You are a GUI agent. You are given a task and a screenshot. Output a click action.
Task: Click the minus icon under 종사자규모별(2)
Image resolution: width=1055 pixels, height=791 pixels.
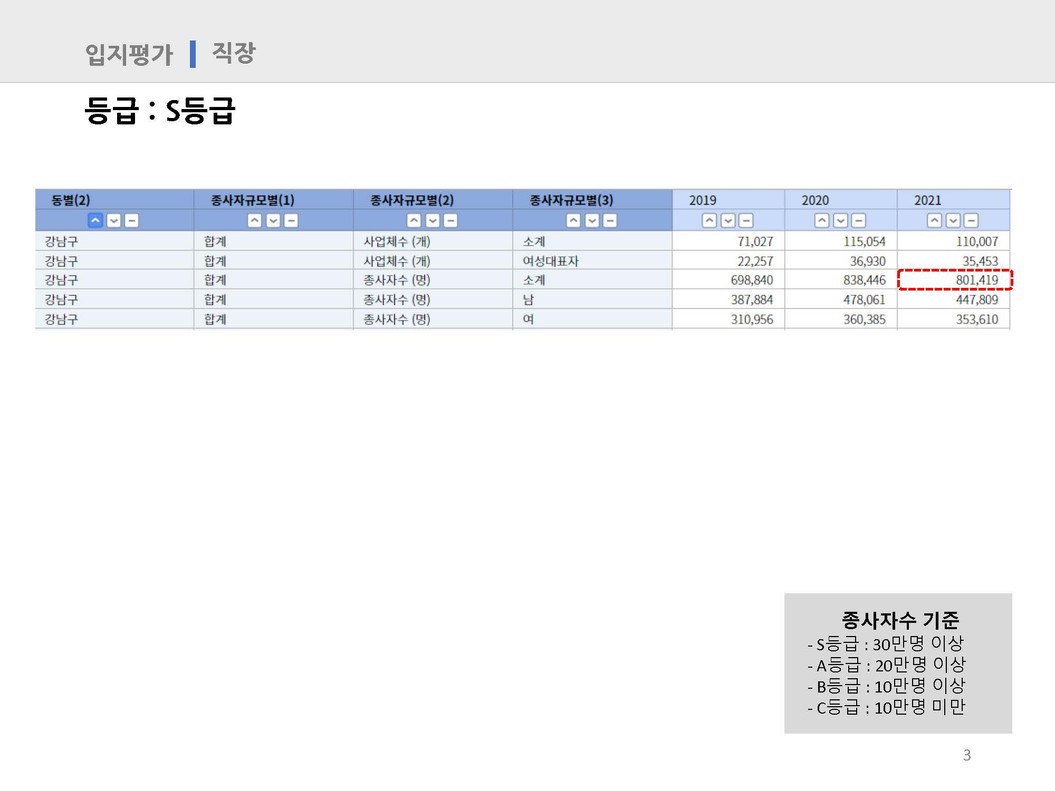(450, 221)
